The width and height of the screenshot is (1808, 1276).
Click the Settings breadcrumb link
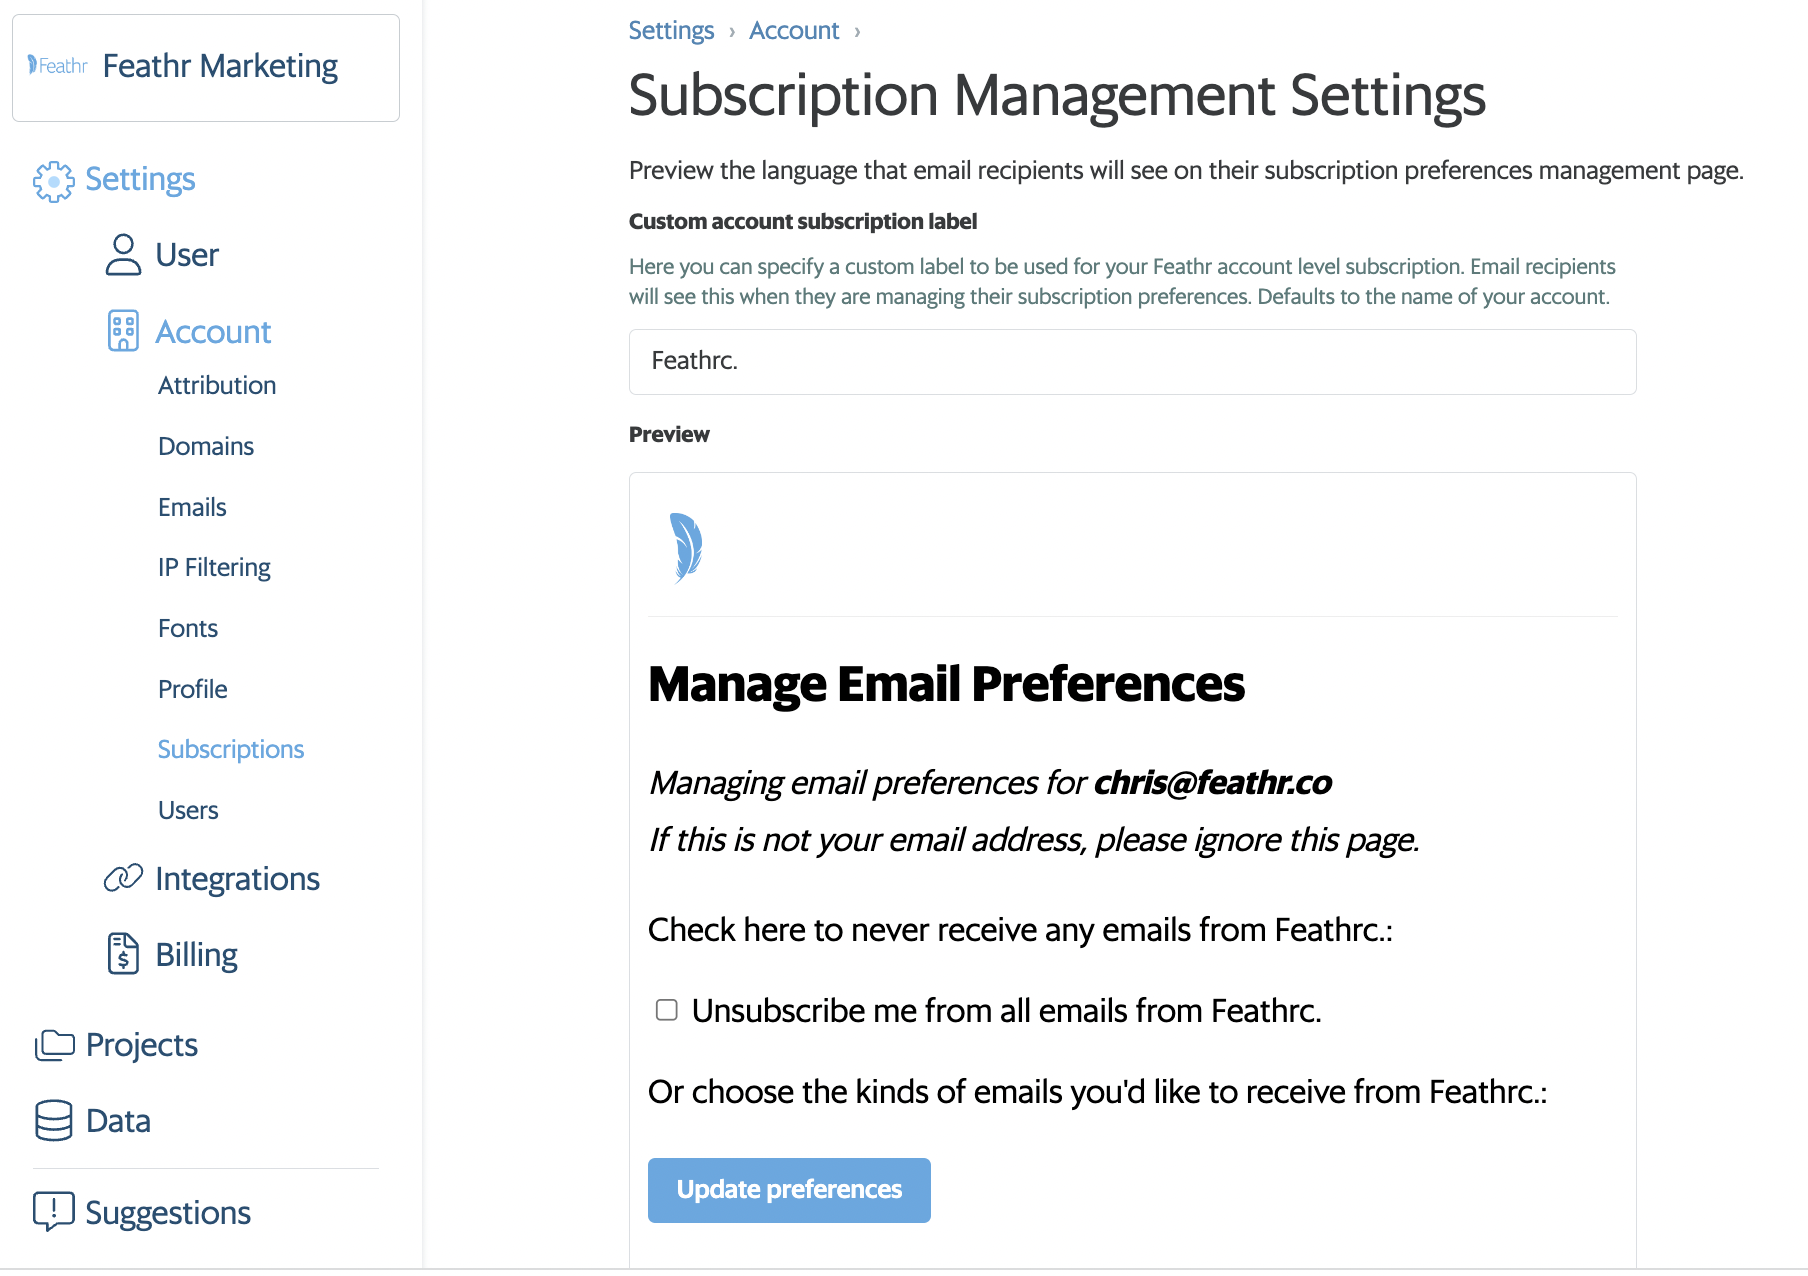pyautogui.click(x=671, y=31)
